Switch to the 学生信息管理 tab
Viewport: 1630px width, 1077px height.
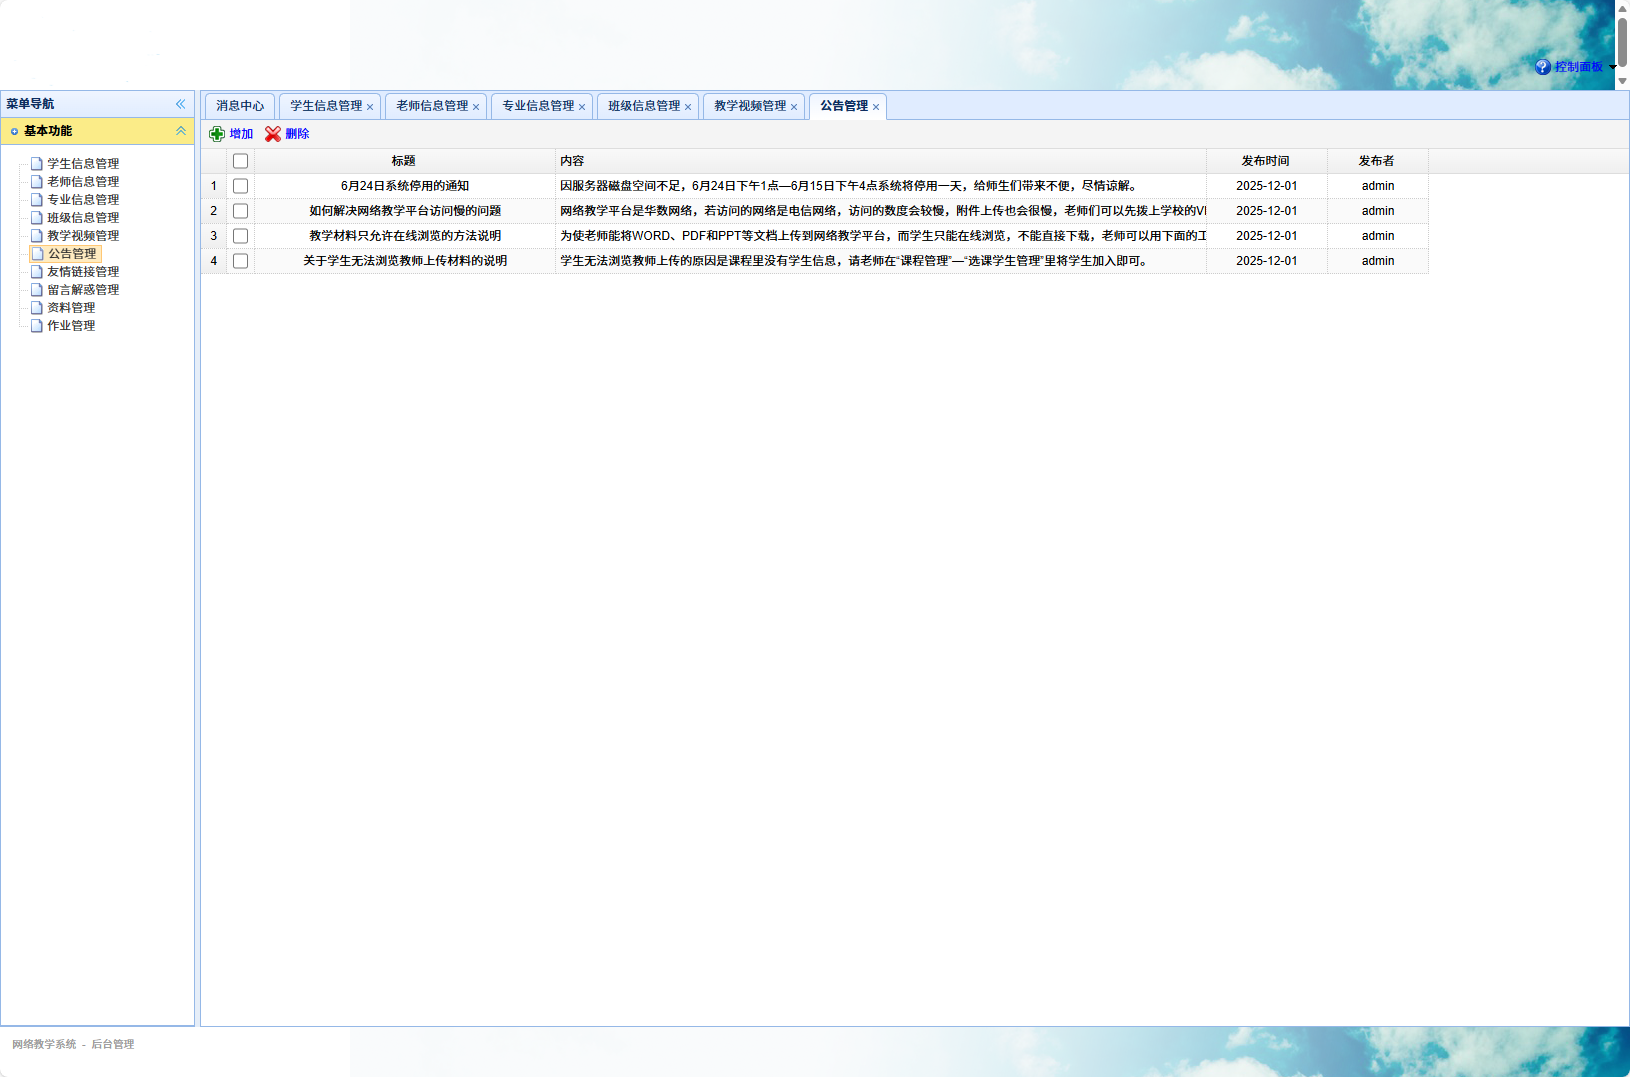pos(326,106)
